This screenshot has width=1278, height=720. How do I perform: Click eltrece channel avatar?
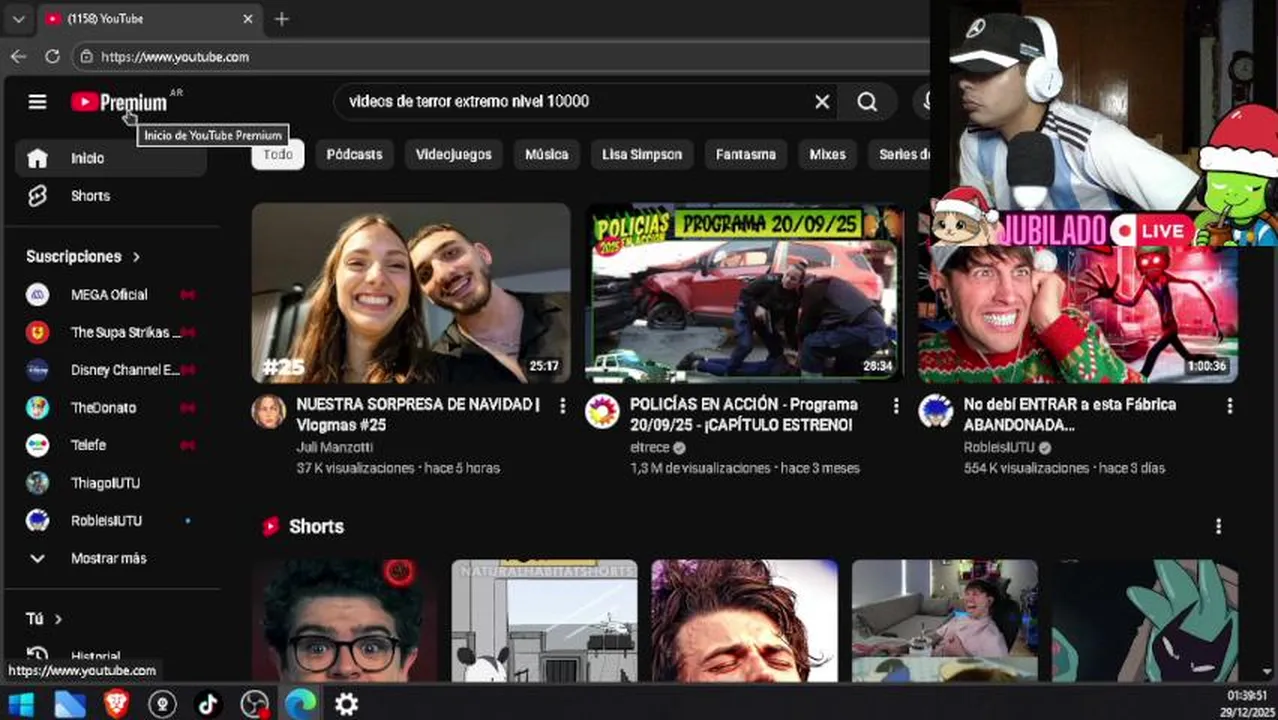click(x=602, y=411)
